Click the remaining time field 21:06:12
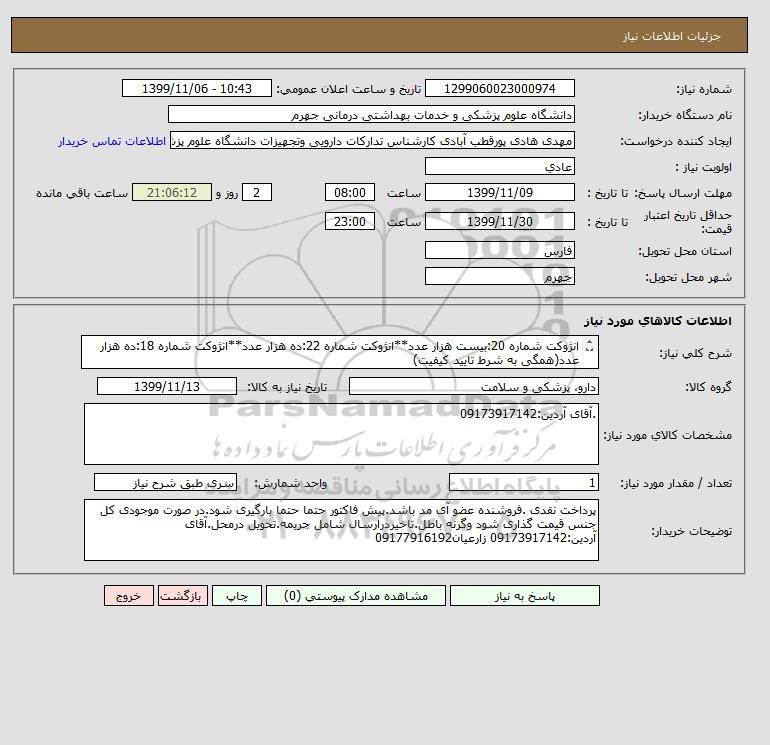 pyautogui.click(x=172, y=193)
